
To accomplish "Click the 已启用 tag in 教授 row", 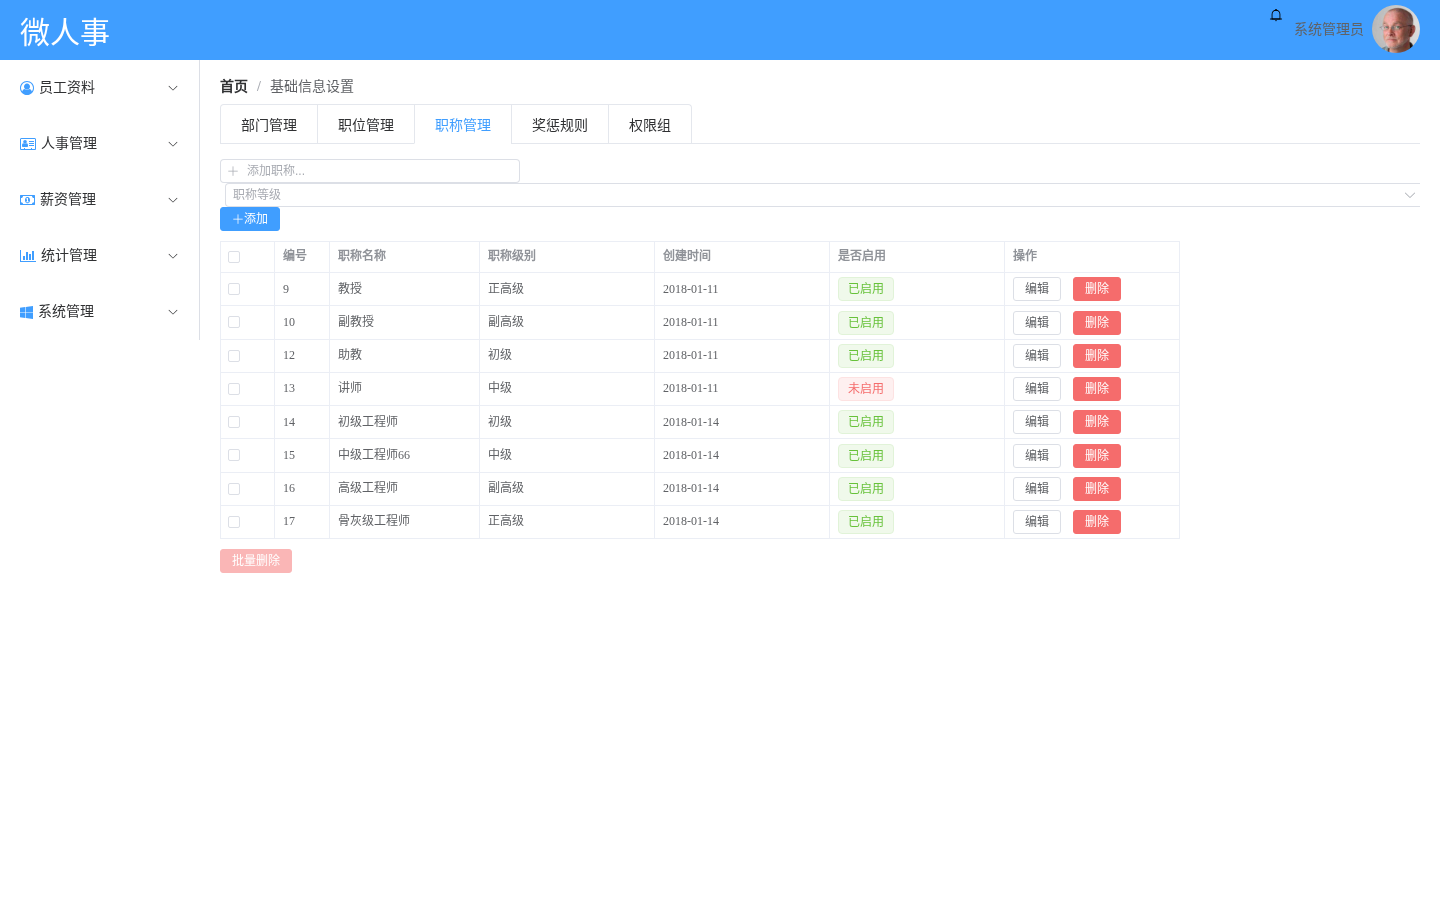I will tap(866, 289).
